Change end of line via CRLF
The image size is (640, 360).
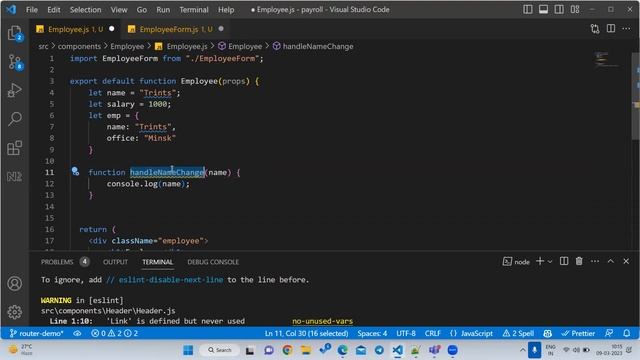click(433, 333)
